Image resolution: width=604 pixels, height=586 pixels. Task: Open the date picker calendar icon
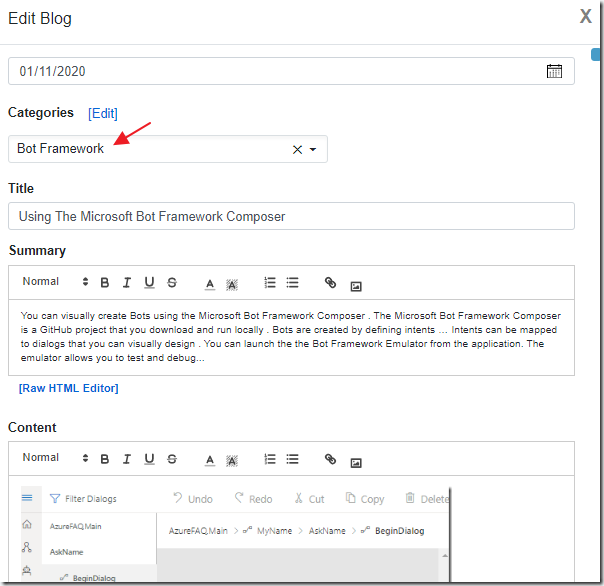click(554, 71)
